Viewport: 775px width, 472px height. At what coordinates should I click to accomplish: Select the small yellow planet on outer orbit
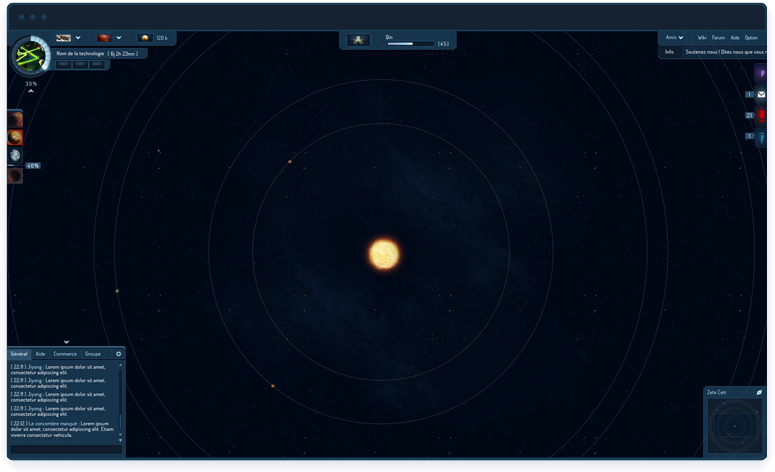117,291
